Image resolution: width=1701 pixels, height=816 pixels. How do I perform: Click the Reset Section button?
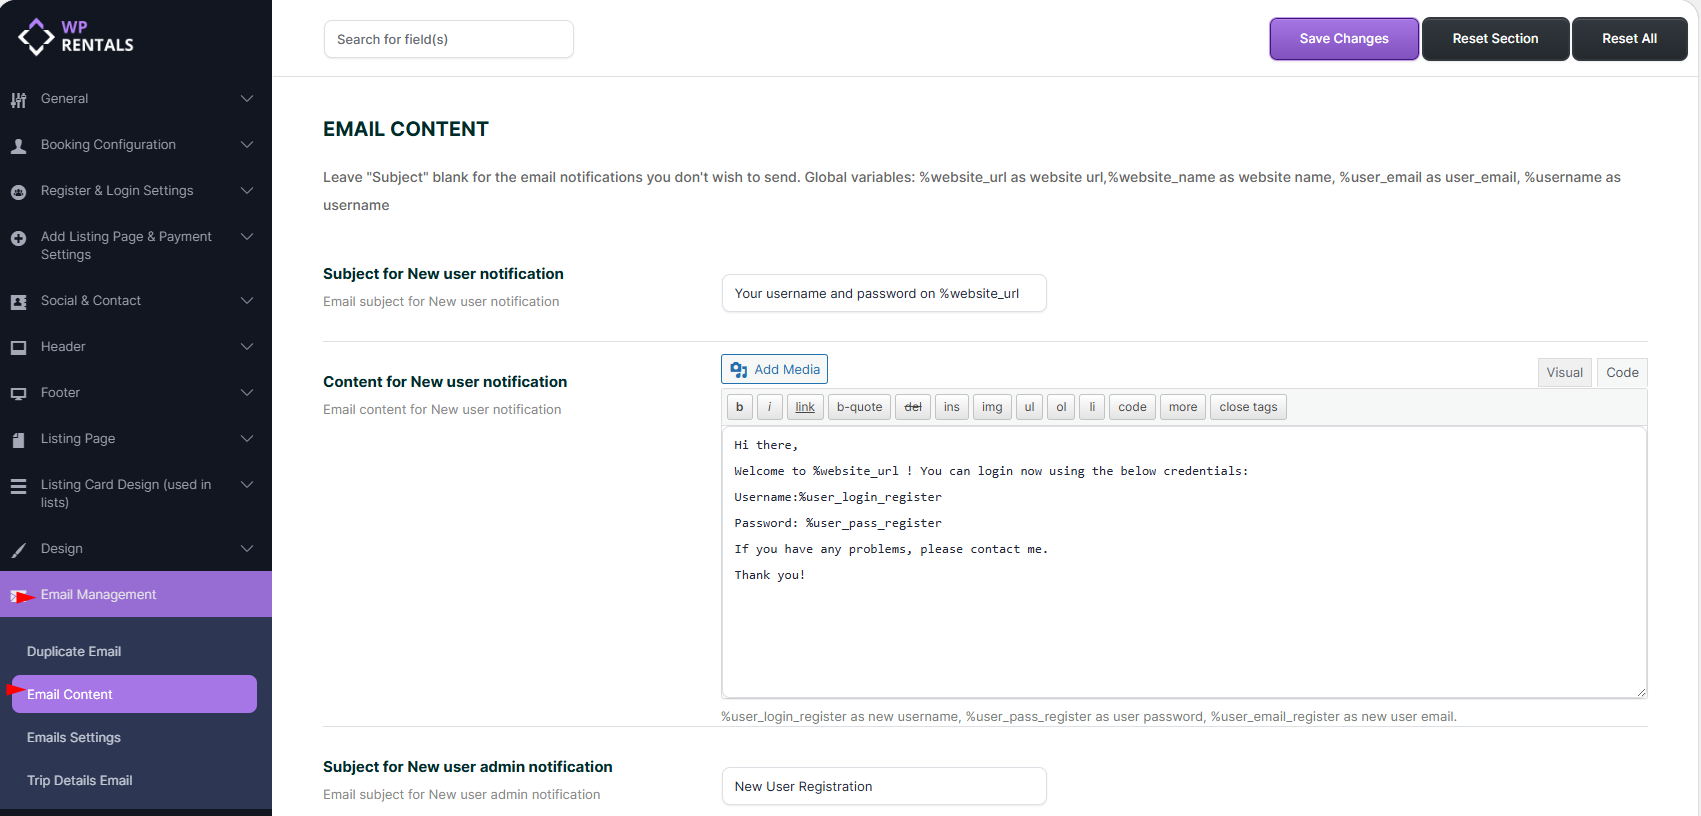point(1495,39)
